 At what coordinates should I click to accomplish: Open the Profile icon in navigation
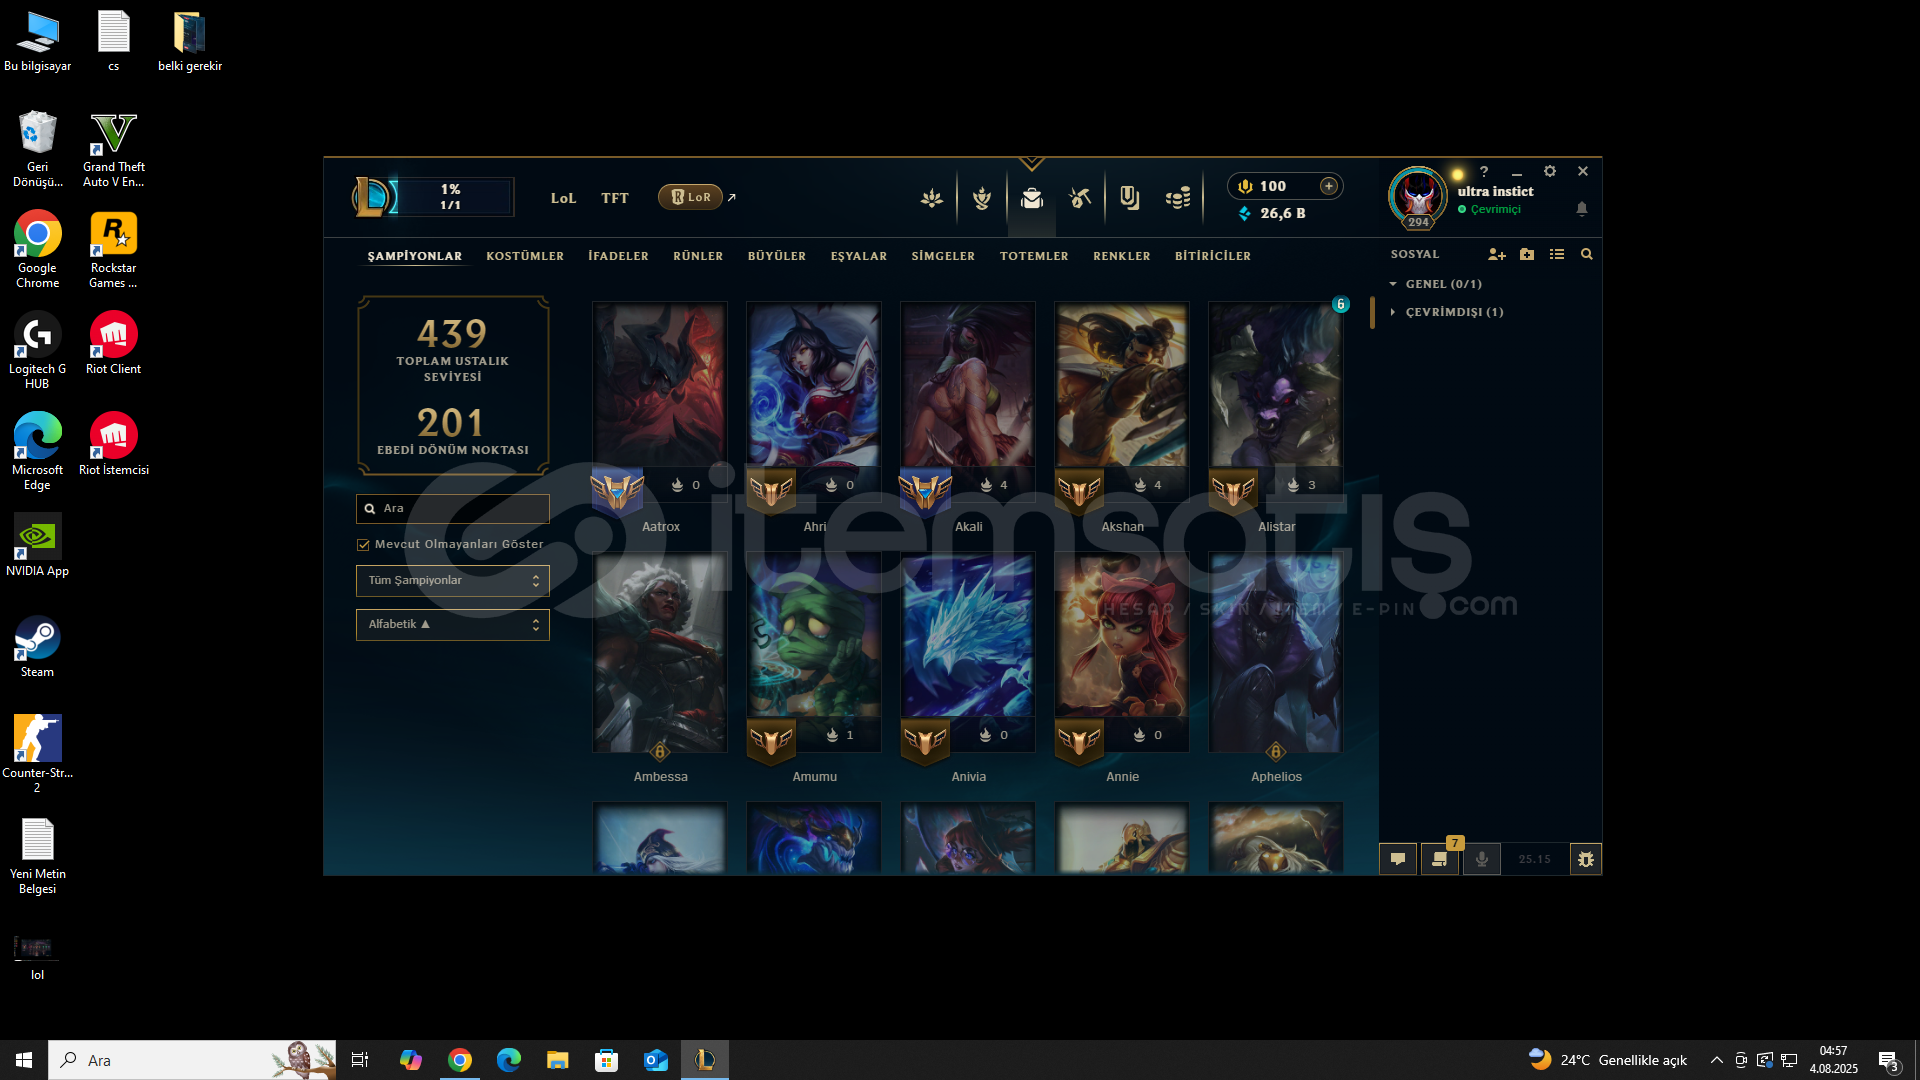click(982, 198)
